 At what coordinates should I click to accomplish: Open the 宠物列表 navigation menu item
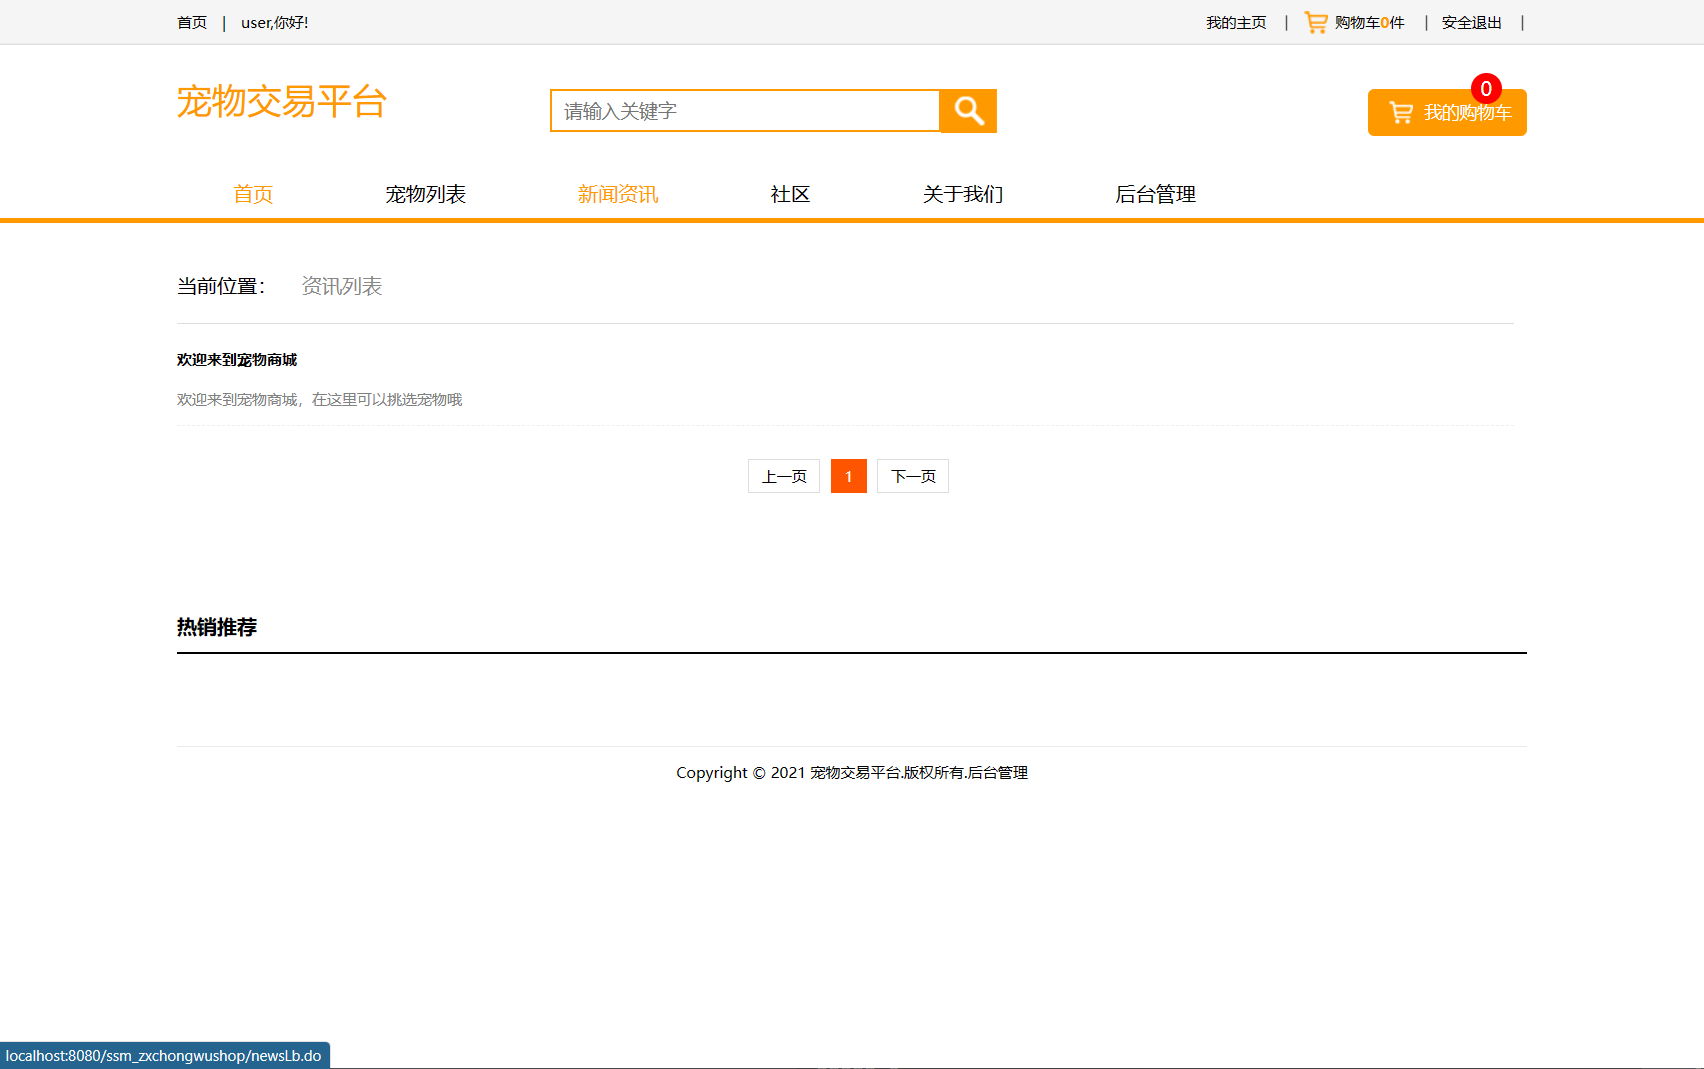pyautogui.click(x=426, y=194)
